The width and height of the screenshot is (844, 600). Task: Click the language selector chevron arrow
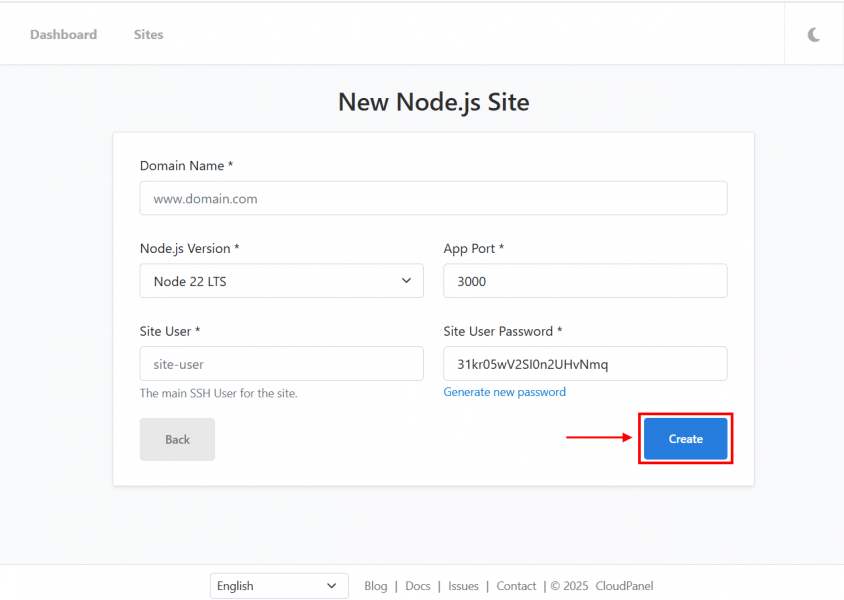(332, 585)
